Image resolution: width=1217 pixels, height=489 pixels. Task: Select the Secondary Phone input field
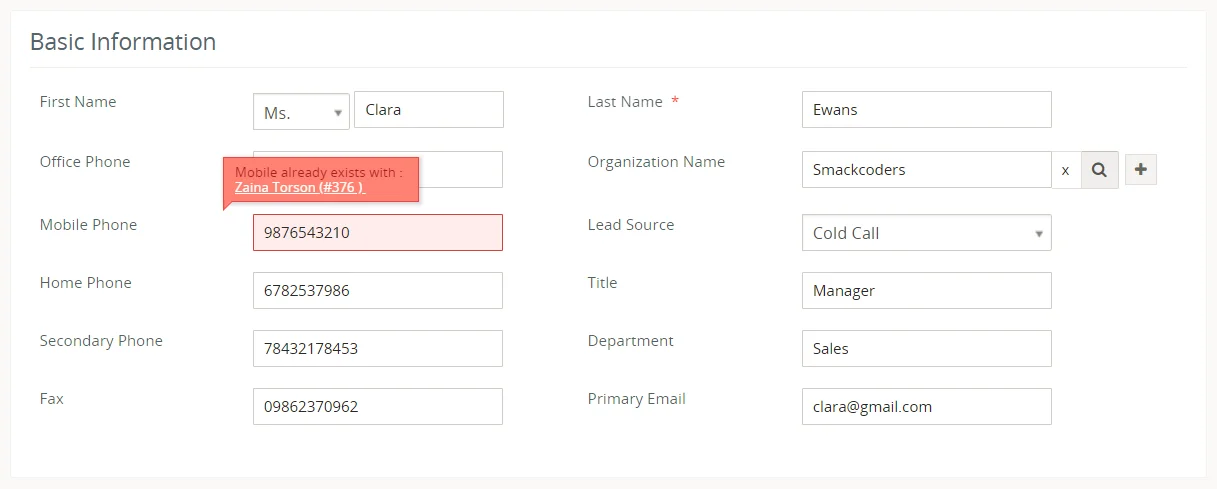(x=378, y=349)
